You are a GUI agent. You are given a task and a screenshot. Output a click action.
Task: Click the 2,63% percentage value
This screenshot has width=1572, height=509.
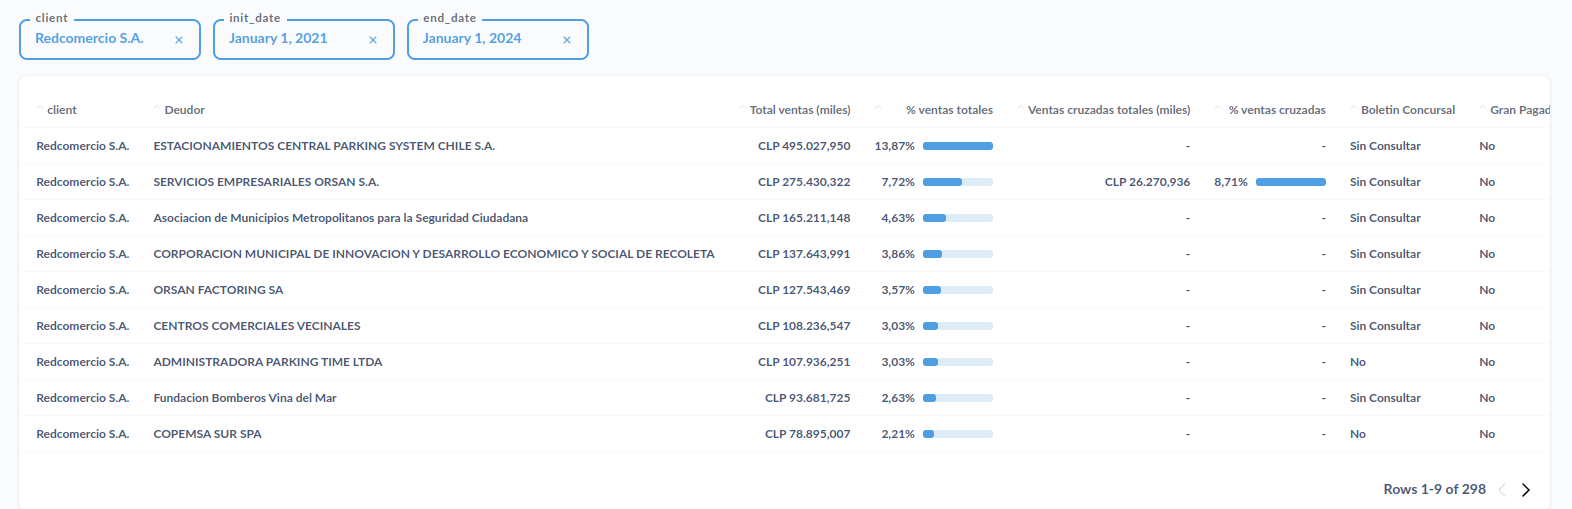898,398
